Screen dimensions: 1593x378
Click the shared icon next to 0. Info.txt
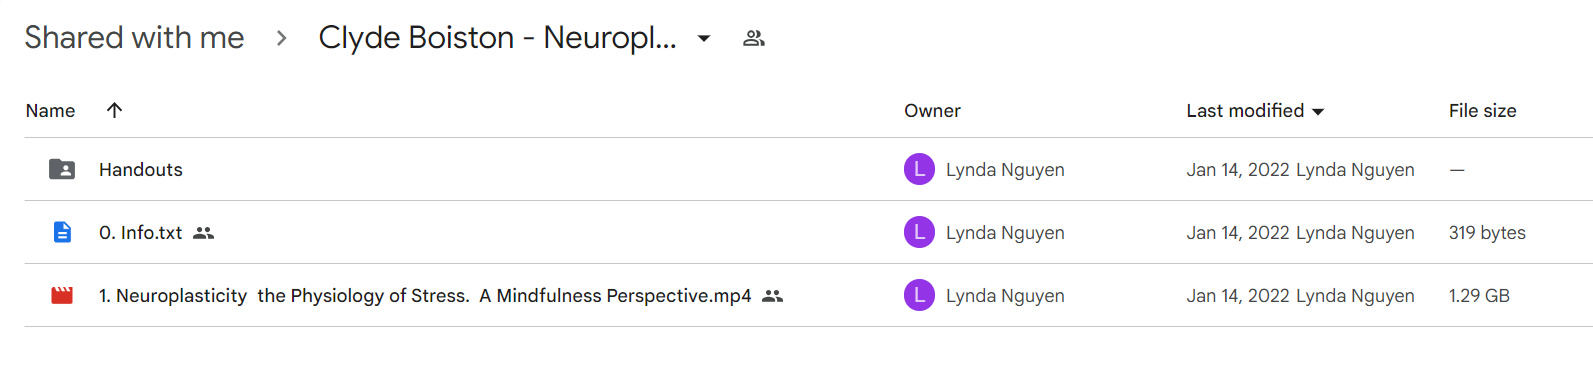click(204, 233)
